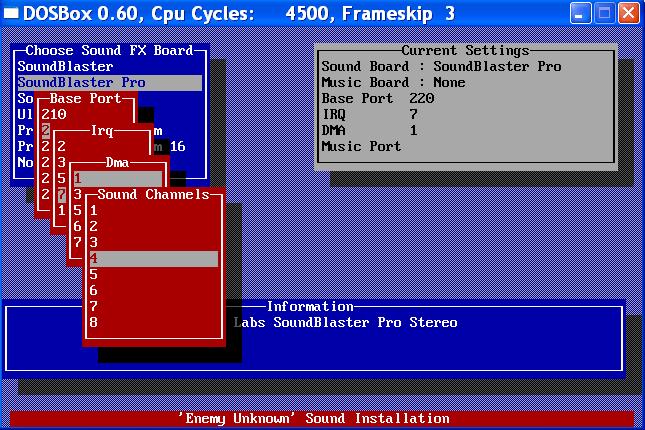Viewport: 645px width, 430px height.
Task: Select 6 in the Sound Channels menu
Action: (x=154, y=291)
